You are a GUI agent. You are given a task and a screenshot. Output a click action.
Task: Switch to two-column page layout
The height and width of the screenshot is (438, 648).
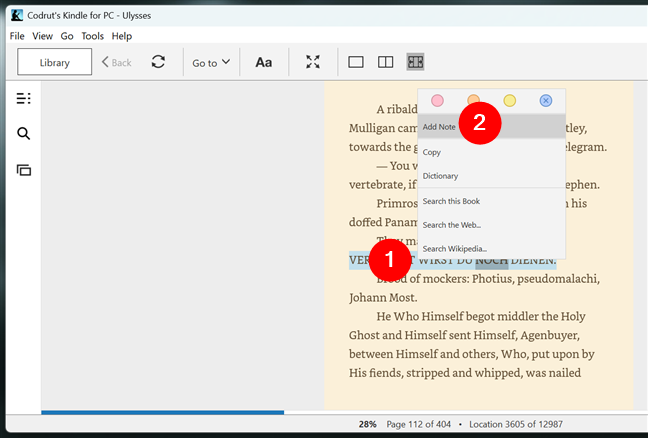pos(385,62)
